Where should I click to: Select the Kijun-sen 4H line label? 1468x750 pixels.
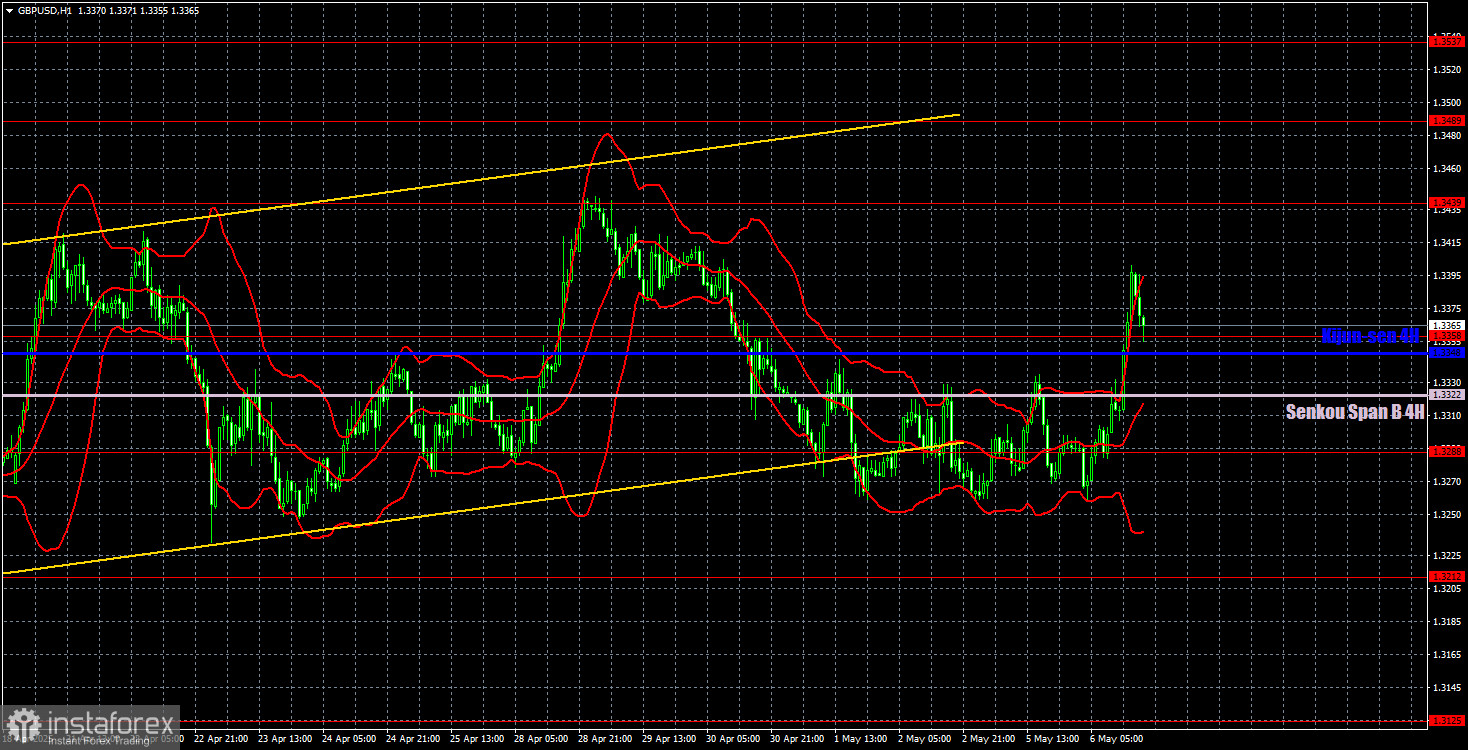click(x=1369, y=336)
